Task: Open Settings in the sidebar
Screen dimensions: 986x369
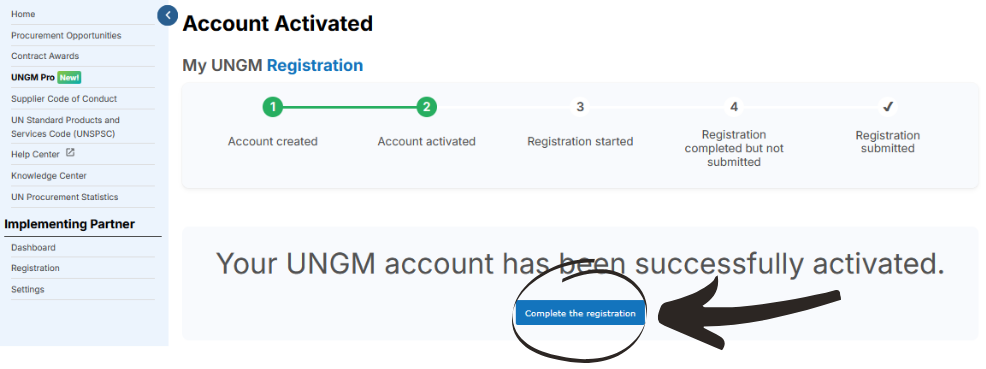Action: pyautogui.click(x=28, y=289)
